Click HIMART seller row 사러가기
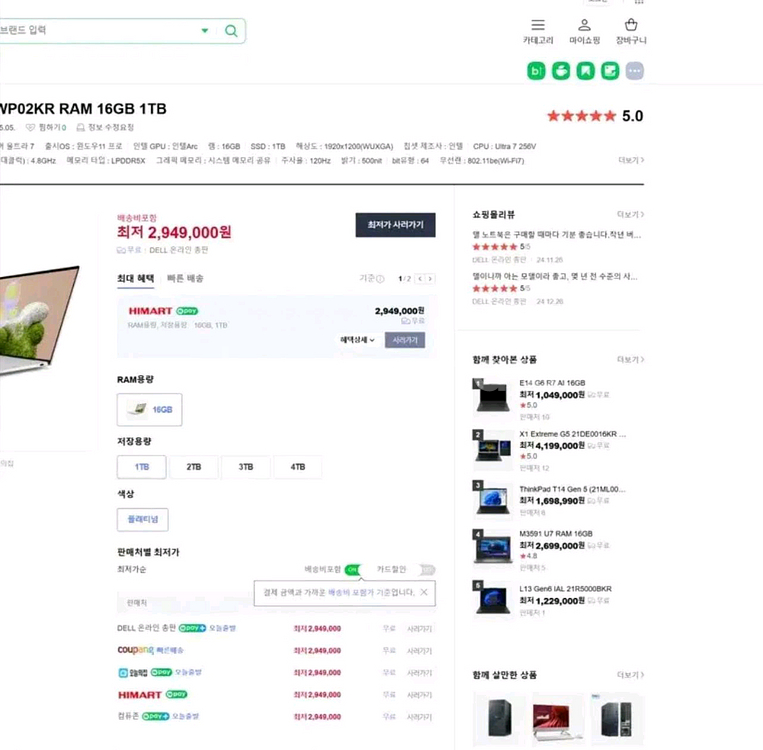This screenshot has width=763, height=750. click(419, 695)
